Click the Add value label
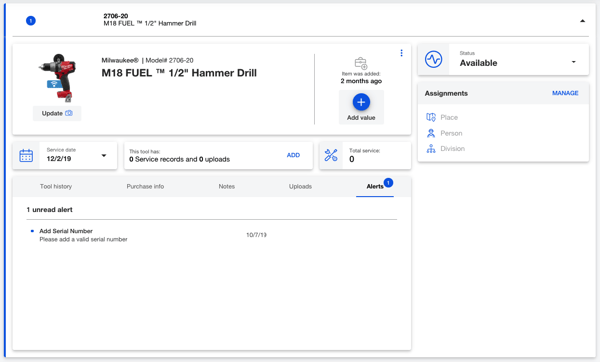This screenshot has width=600, height=362. click(x=361, y=118)
